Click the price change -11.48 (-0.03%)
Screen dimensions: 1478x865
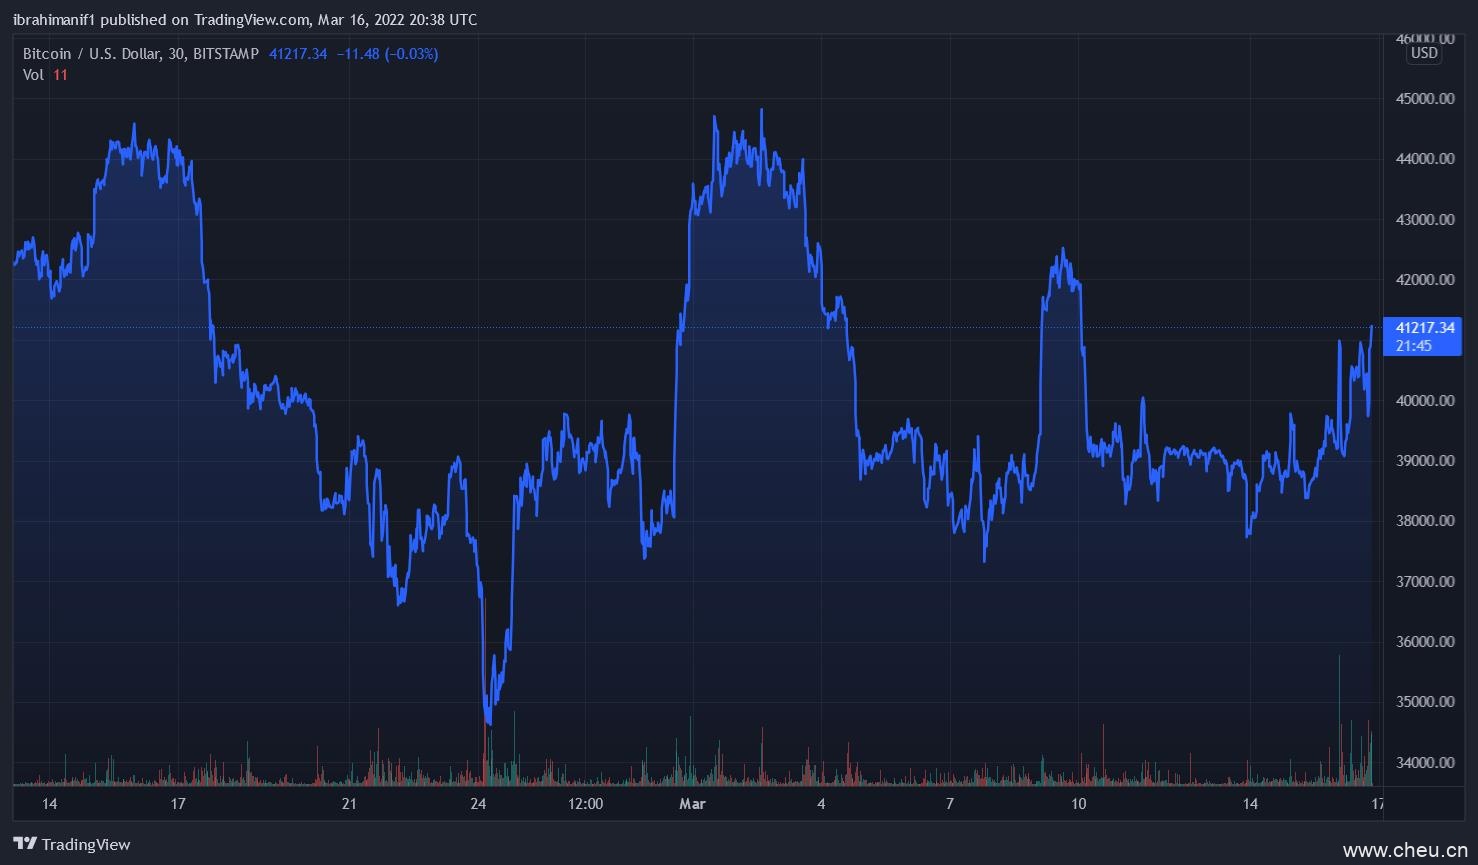tap(387, 54)
